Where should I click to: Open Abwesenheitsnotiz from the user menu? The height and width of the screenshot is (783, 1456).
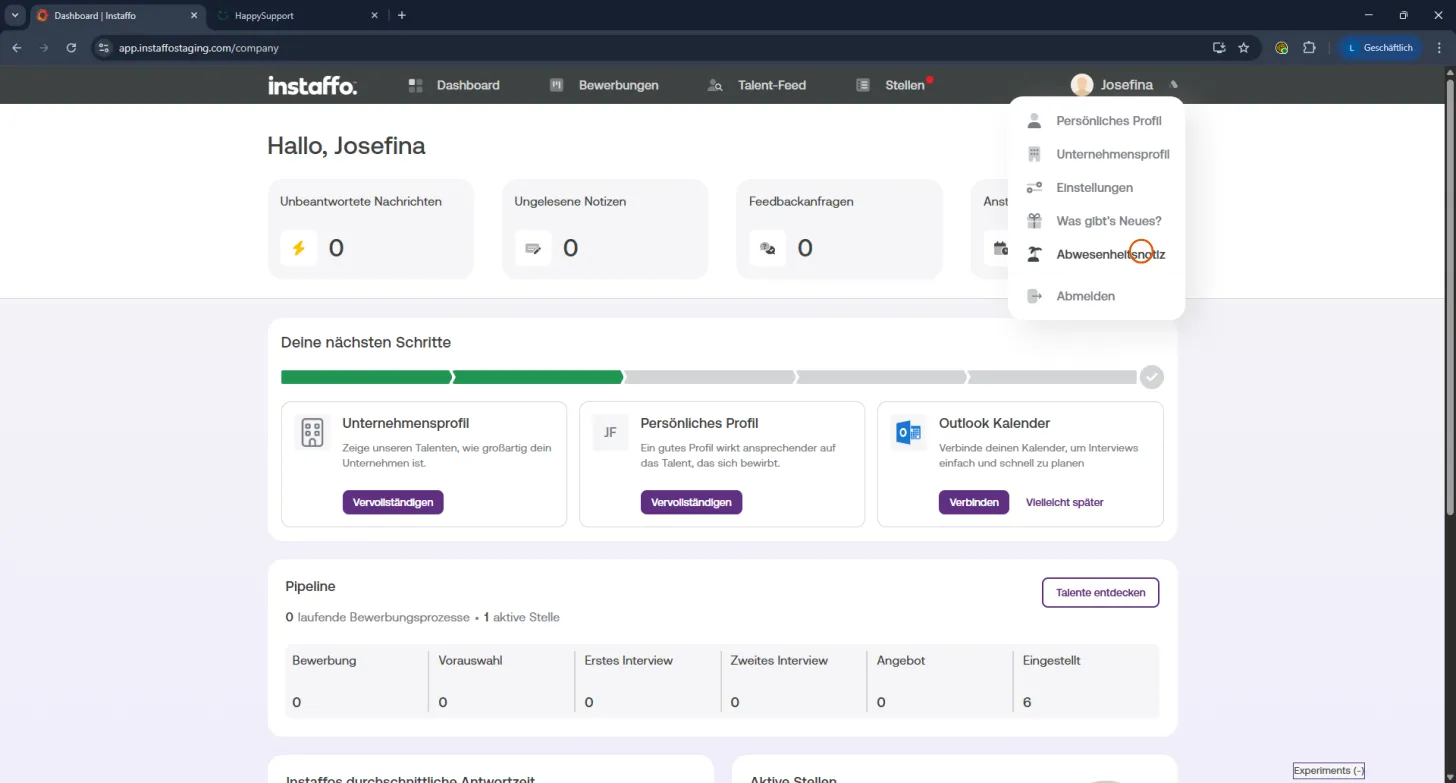click(x=1096, y=254)
